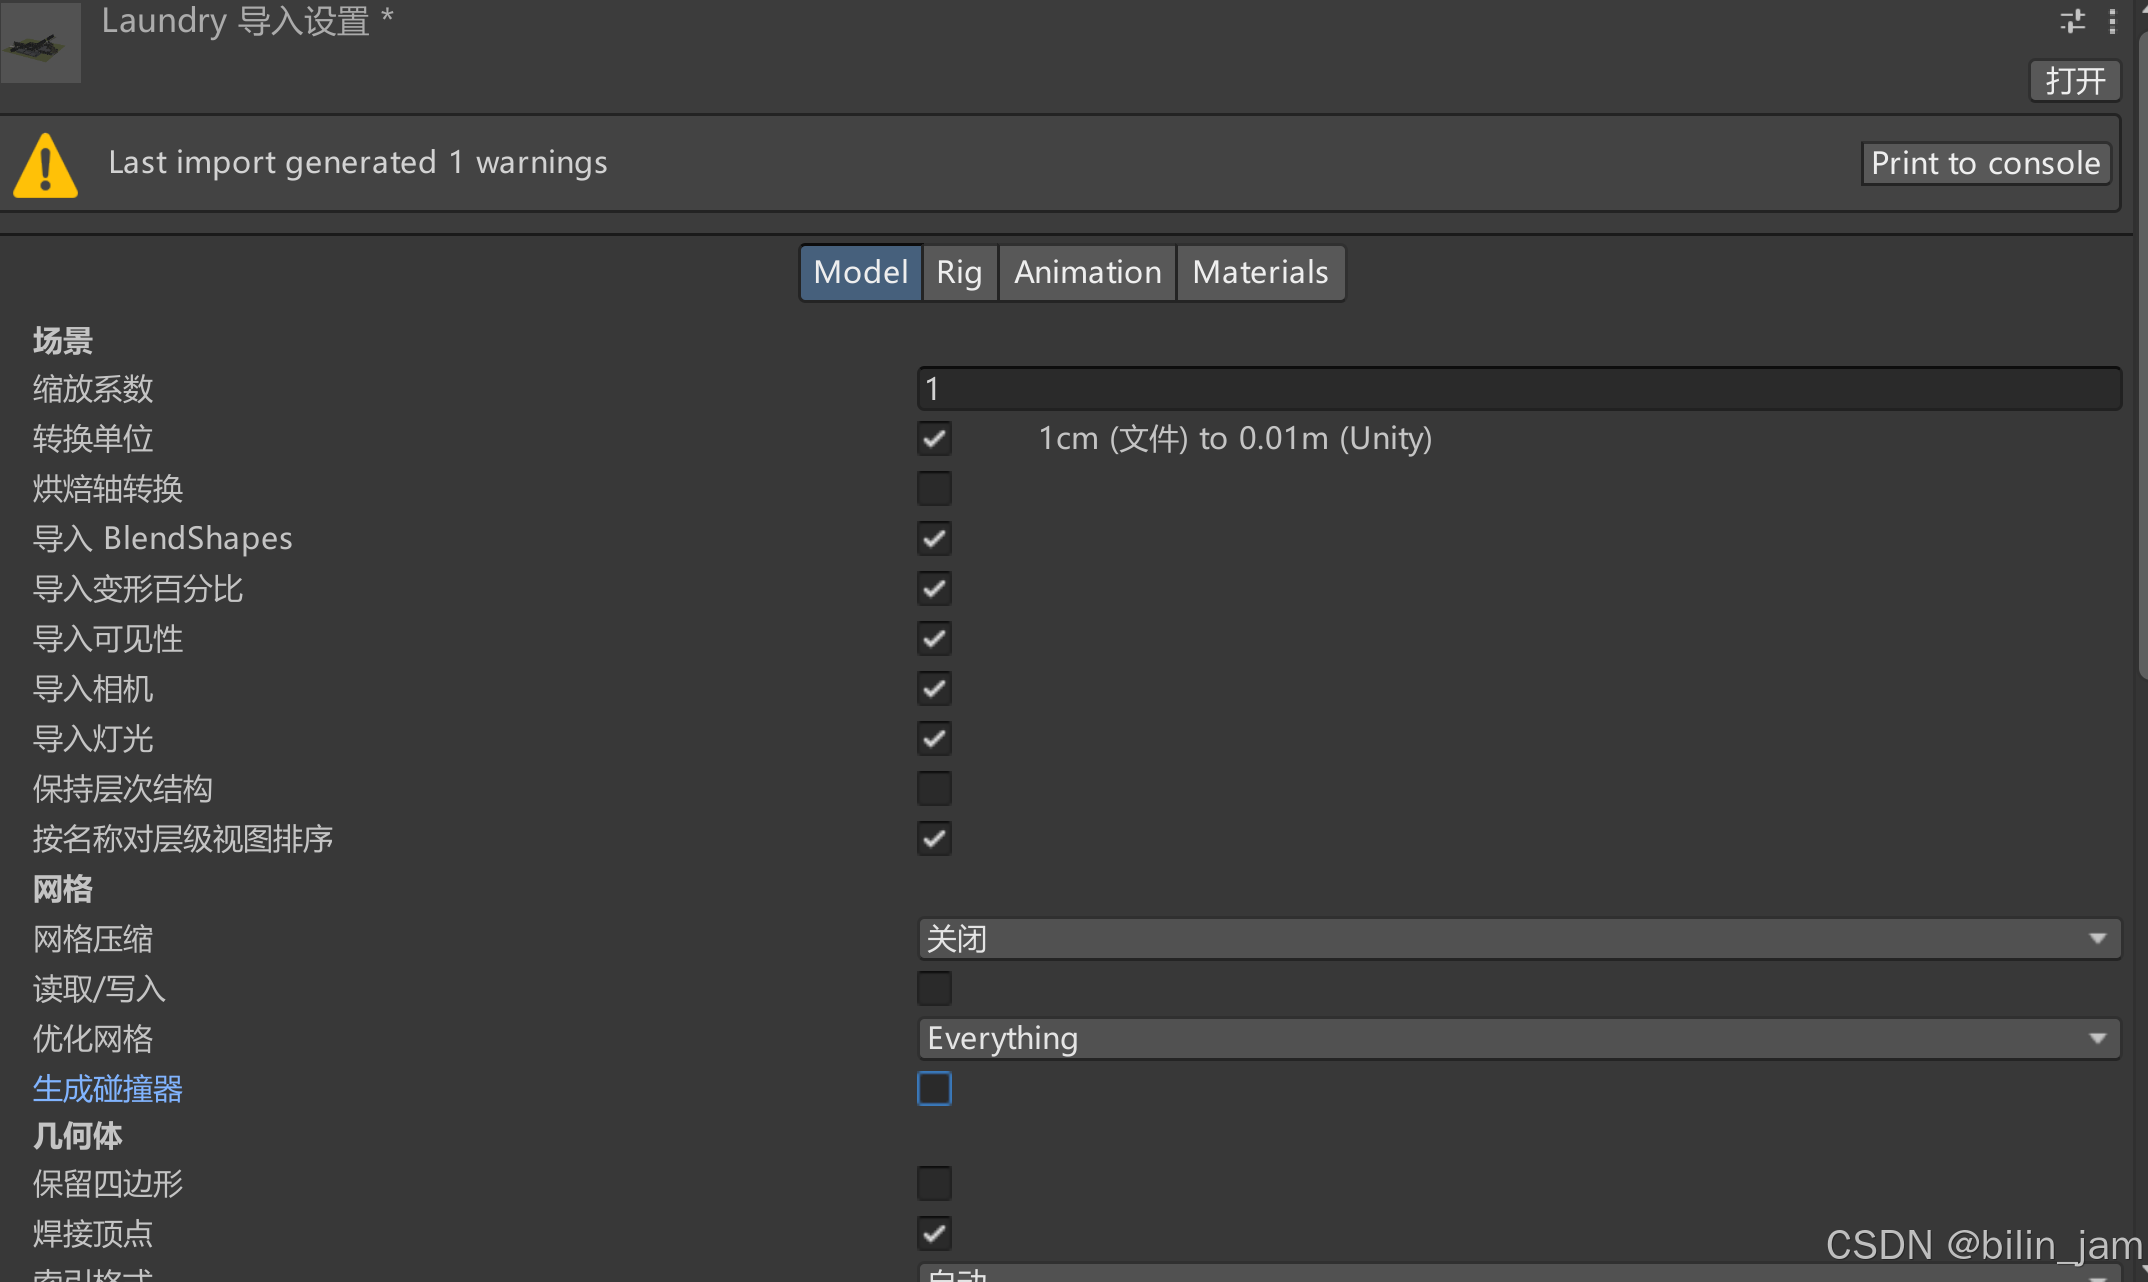The image size is (2148, 1282).
Task: Toggle the 焊接顶点 checkbox
Action: tap(934, 1233)
